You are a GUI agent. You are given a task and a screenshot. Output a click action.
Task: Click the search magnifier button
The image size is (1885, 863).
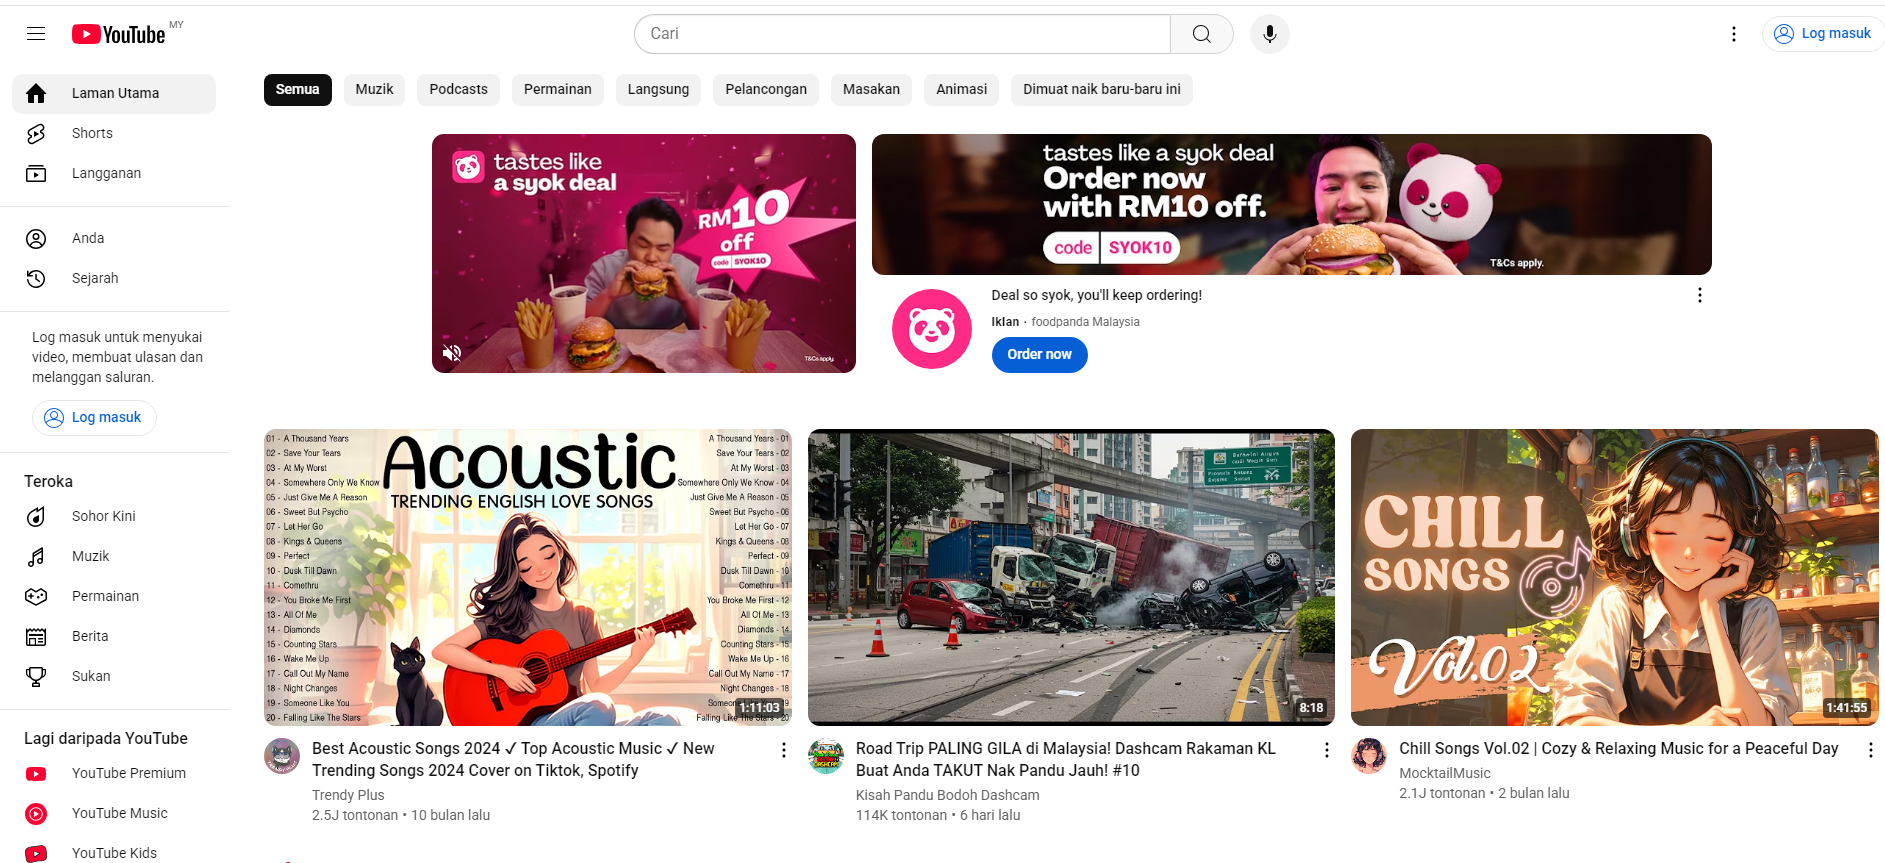[x=1202, y=34]
